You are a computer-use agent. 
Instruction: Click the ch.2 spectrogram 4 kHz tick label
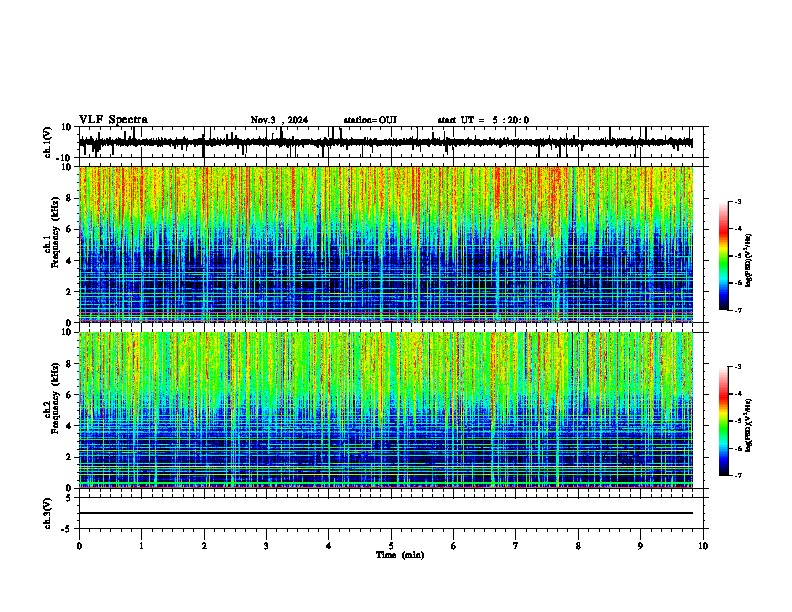click(70, 426)
